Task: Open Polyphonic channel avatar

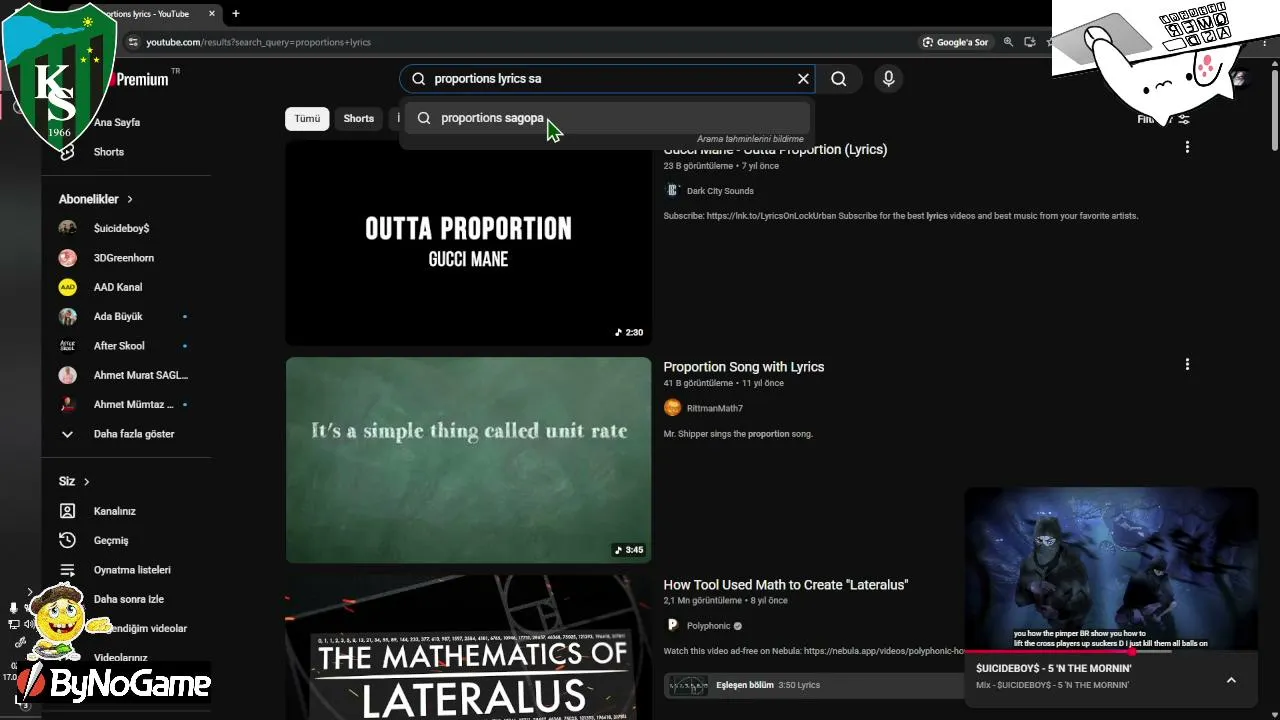Action: coord(672,626)
